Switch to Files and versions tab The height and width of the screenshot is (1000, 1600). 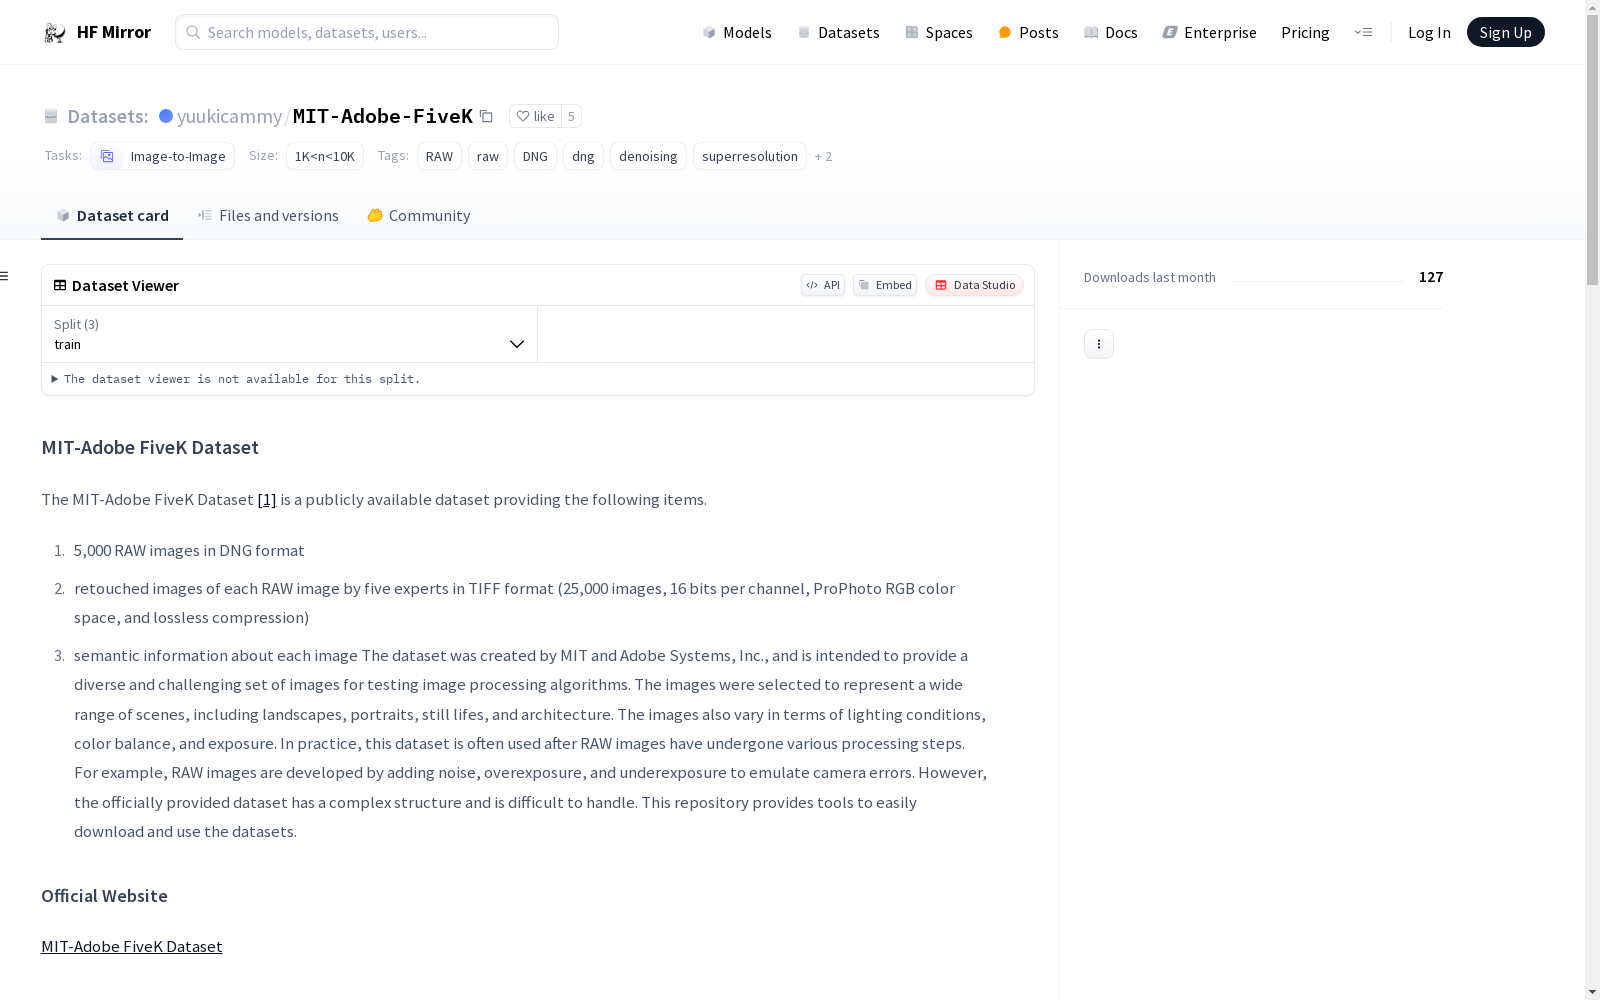268,216
